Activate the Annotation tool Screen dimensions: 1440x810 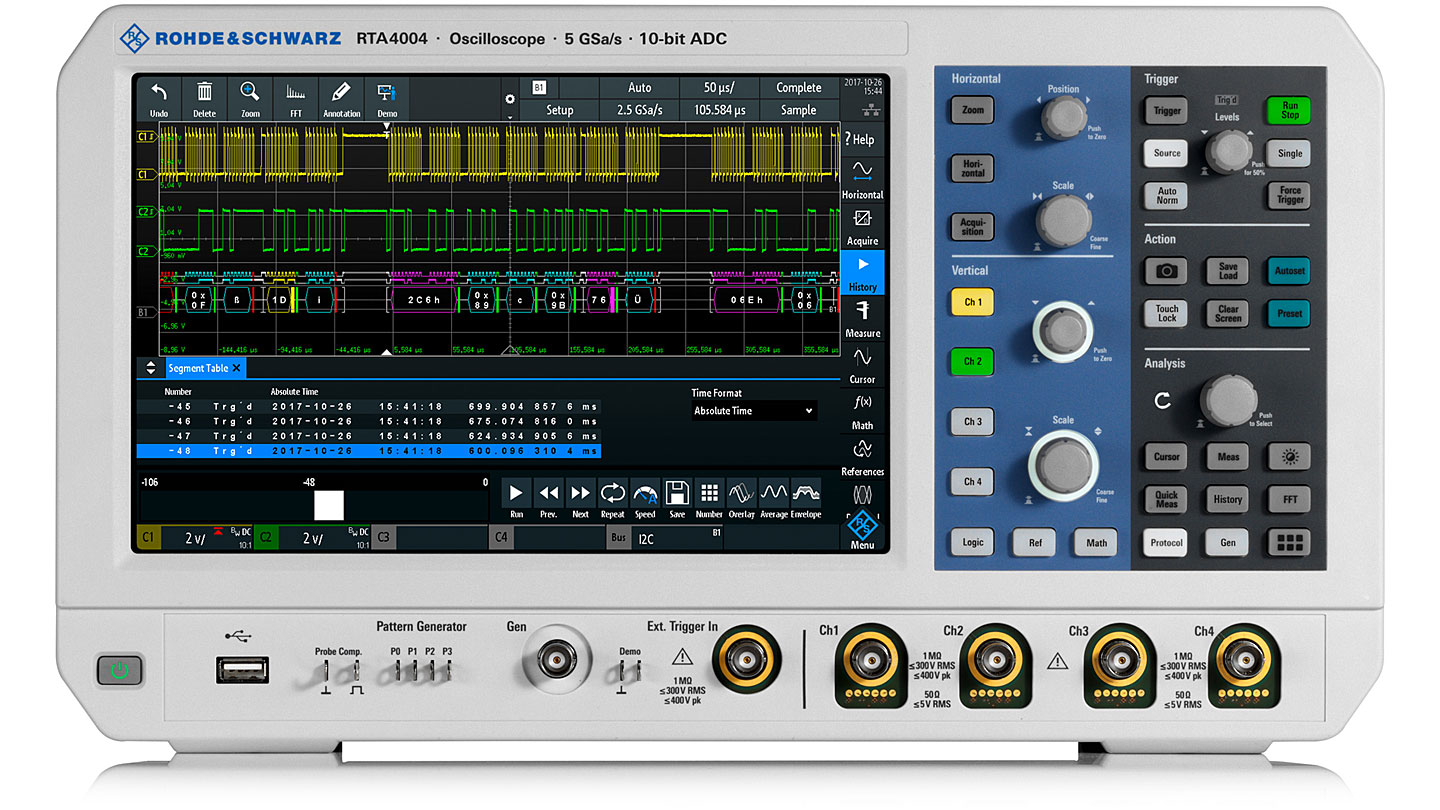(341, 98)
